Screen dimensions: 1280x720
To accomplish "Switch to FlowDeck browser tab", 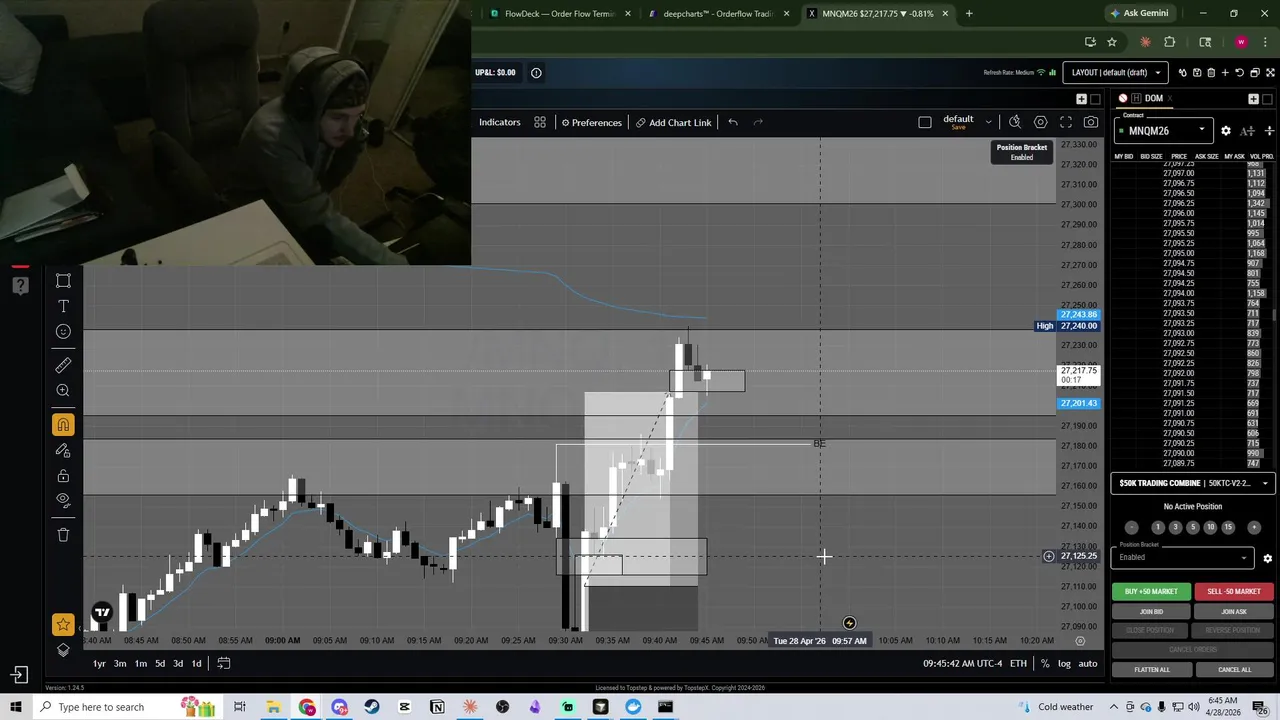I will [558, 14].
